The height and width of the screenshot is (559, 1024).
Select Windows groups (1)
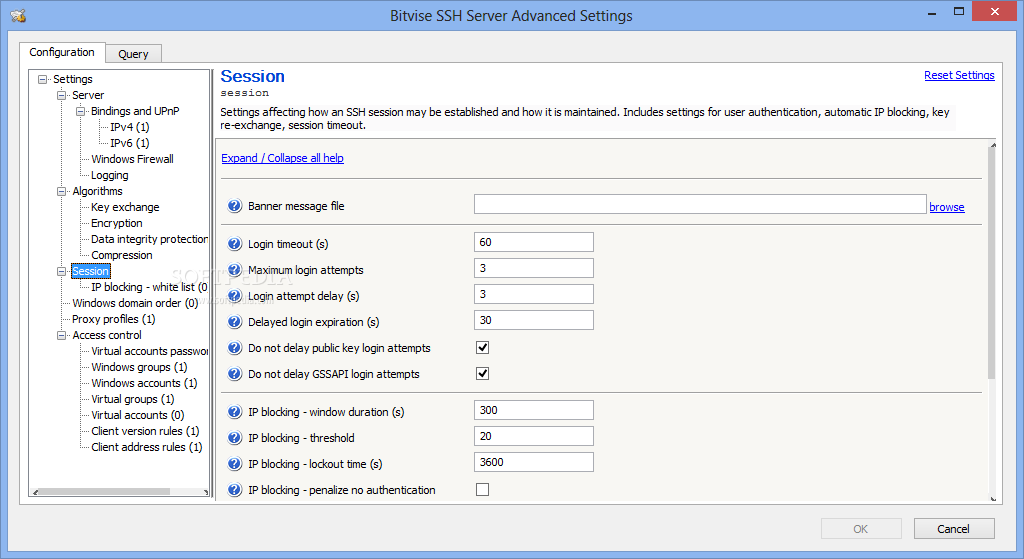(139, 367)
